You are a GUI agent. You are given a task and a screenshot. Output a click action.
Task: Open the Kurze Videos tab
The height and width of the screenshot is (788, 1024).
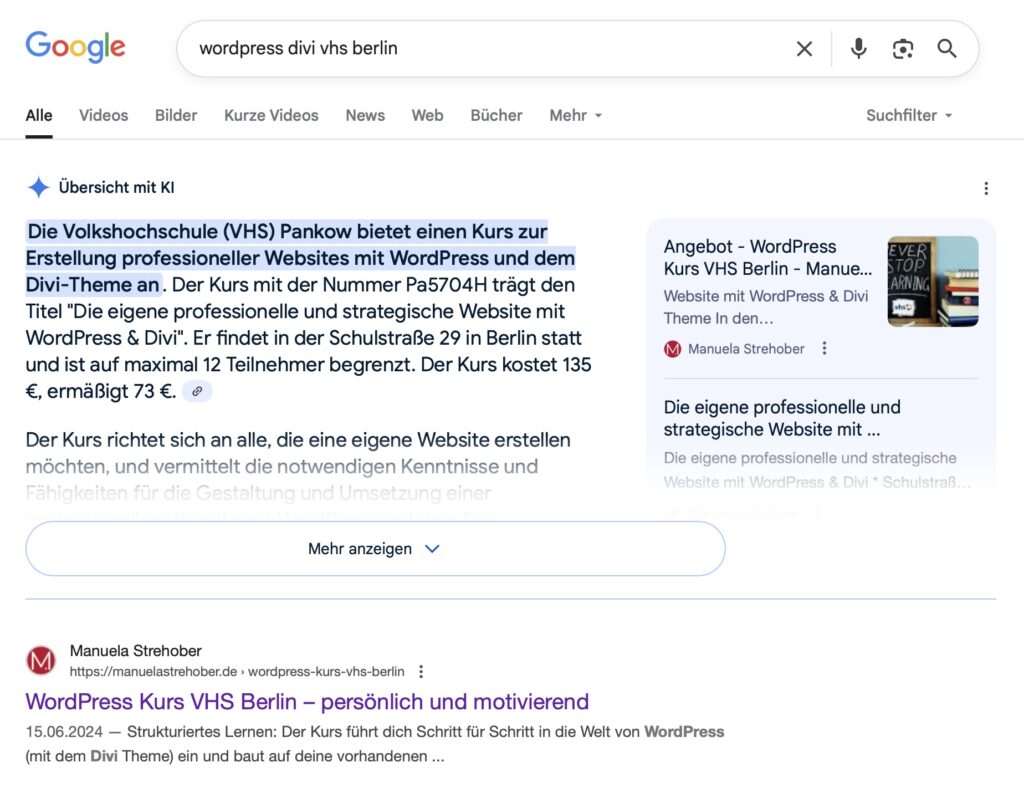(271, 116)
